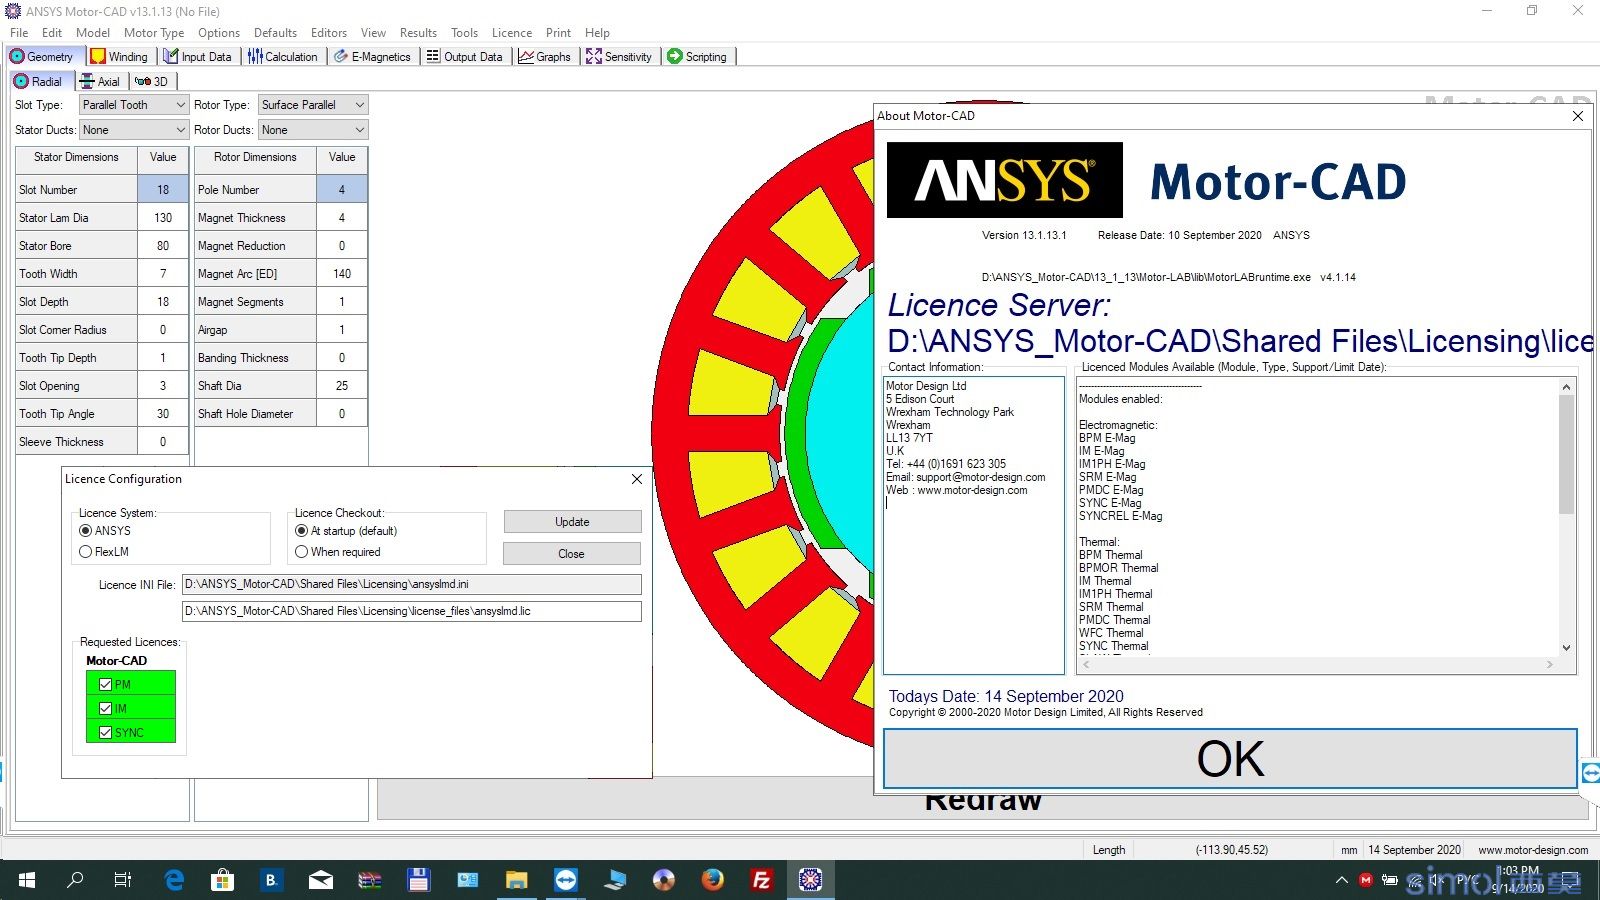This screenshot has width=1600, height=900.
Task: Click the Slot Number value cell
Action: [x=163, y=189]
